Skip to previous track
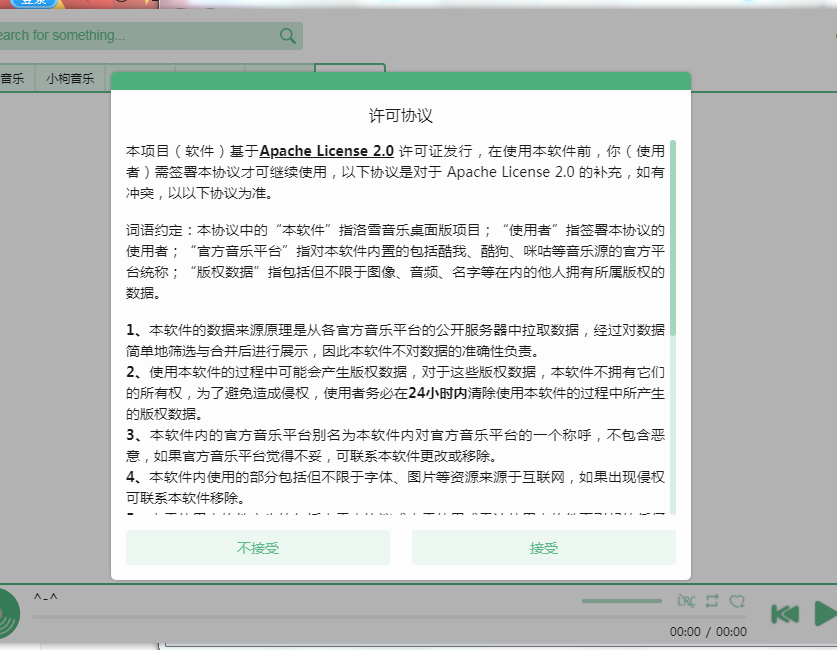Viewport: 837px width, 650px height. click(785, 614)
